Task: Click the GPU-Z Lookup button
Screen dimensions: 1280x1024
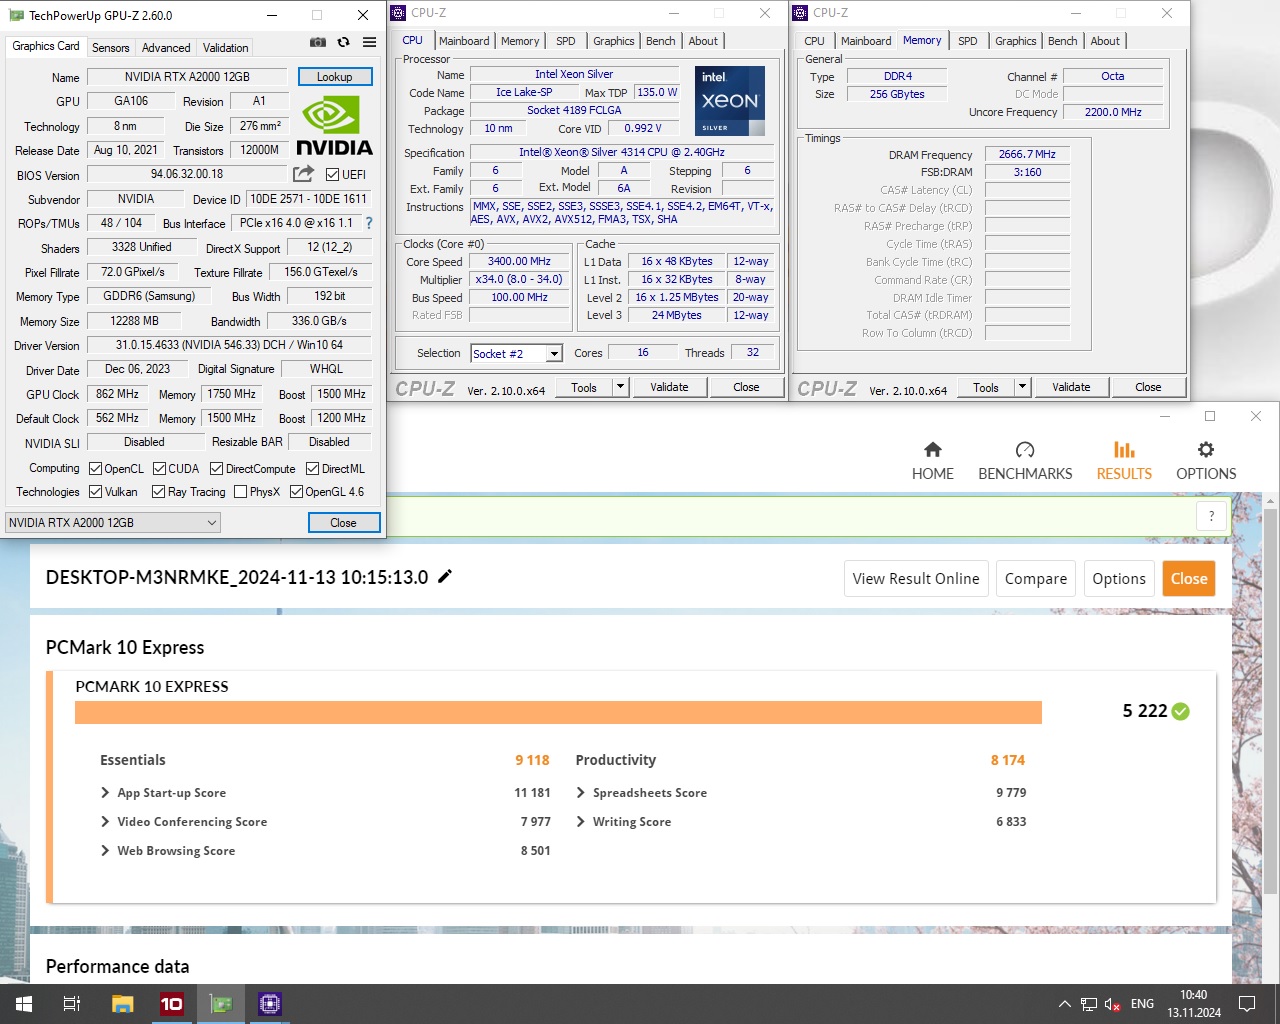Action: 335,77
